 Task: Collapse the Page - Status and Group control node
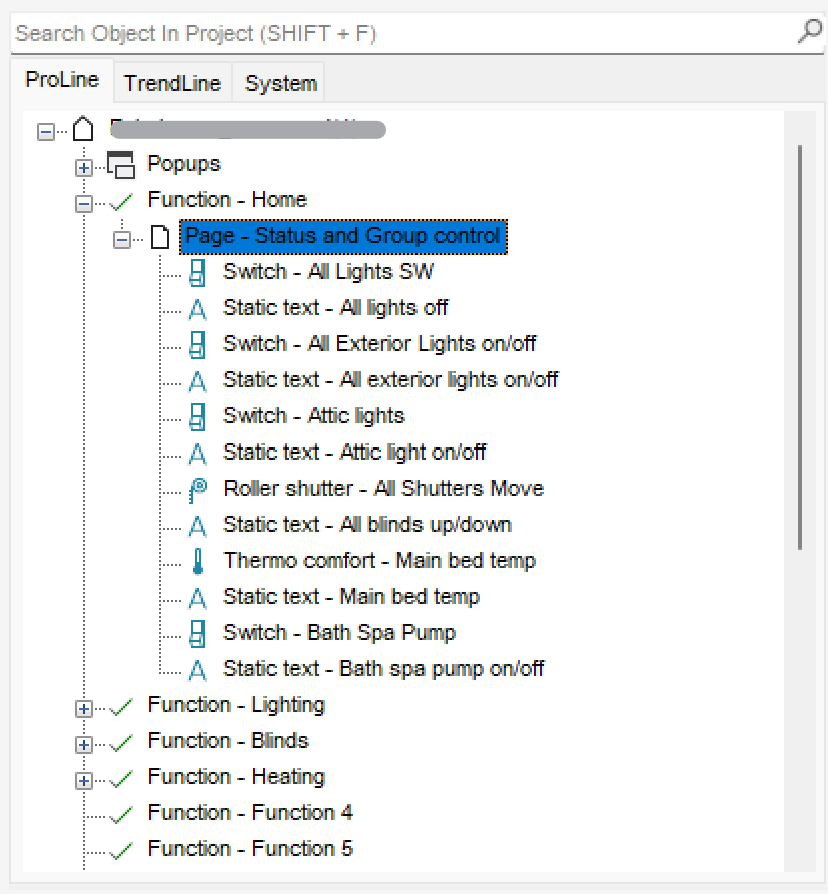coord(122,239)
